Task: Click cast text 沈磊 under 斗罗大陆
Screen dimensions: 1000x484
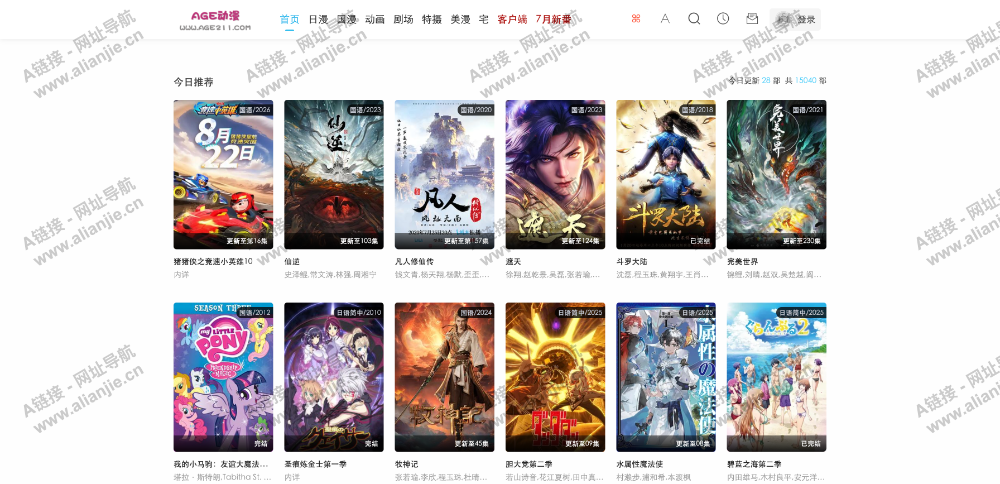Action: [x=622, y=275]
